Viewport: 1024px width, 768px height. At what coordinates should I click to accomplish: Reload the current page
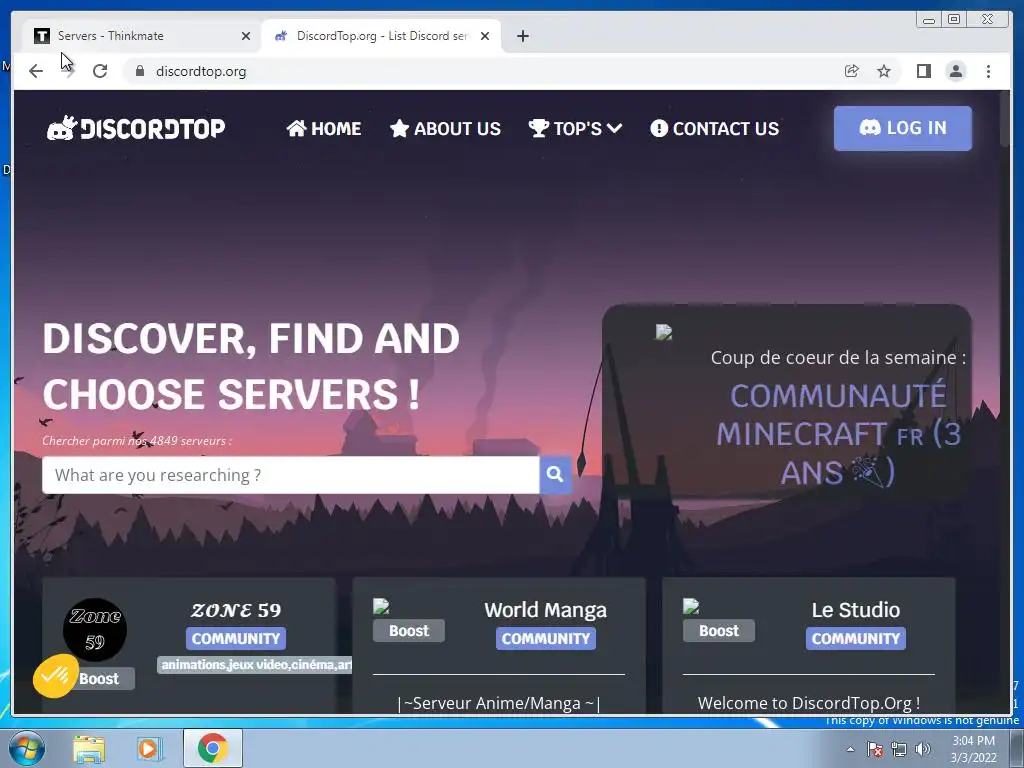pyautogui.click(x=100, y=71)
